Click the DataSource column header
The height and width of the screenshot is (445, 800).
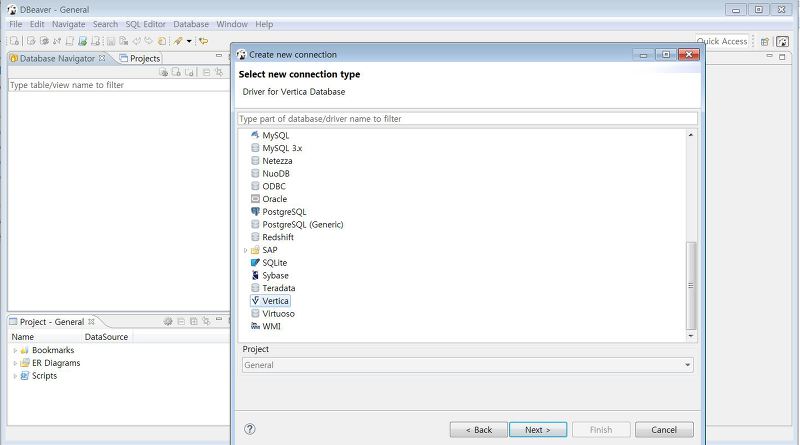tap(106, 337)
